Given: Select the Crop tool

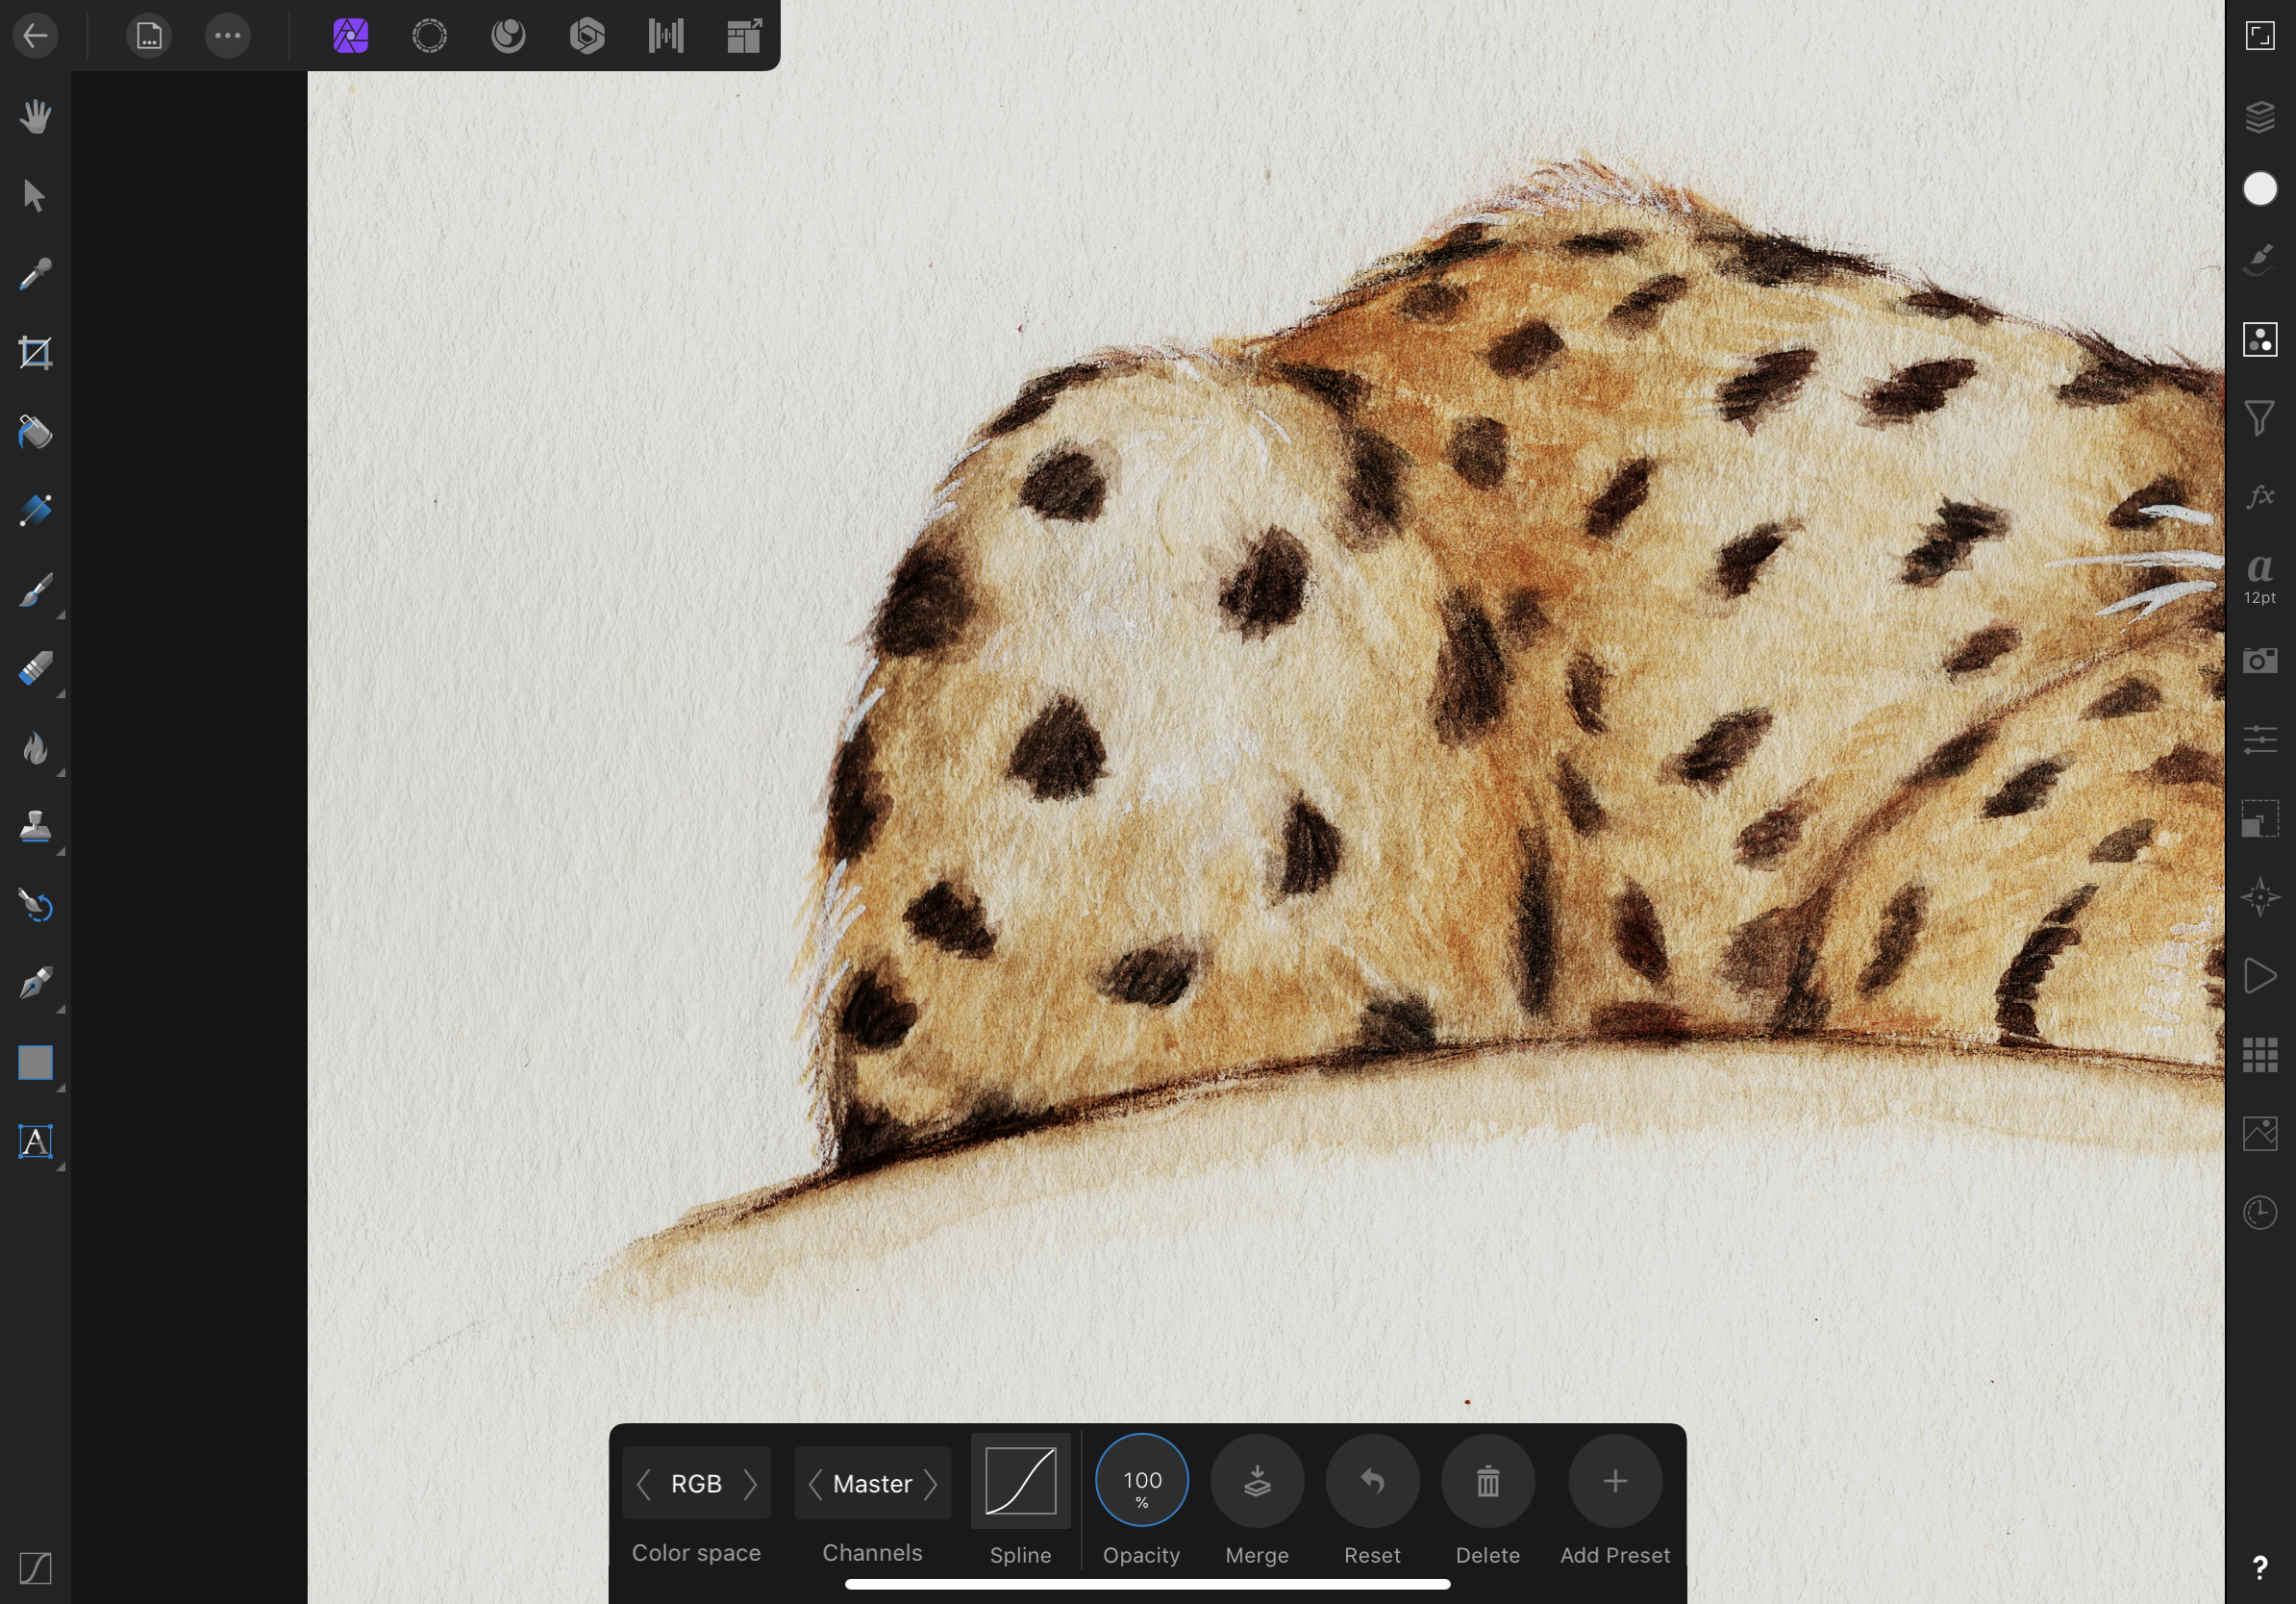Looking at the screenshot, I should click(35, 353).
